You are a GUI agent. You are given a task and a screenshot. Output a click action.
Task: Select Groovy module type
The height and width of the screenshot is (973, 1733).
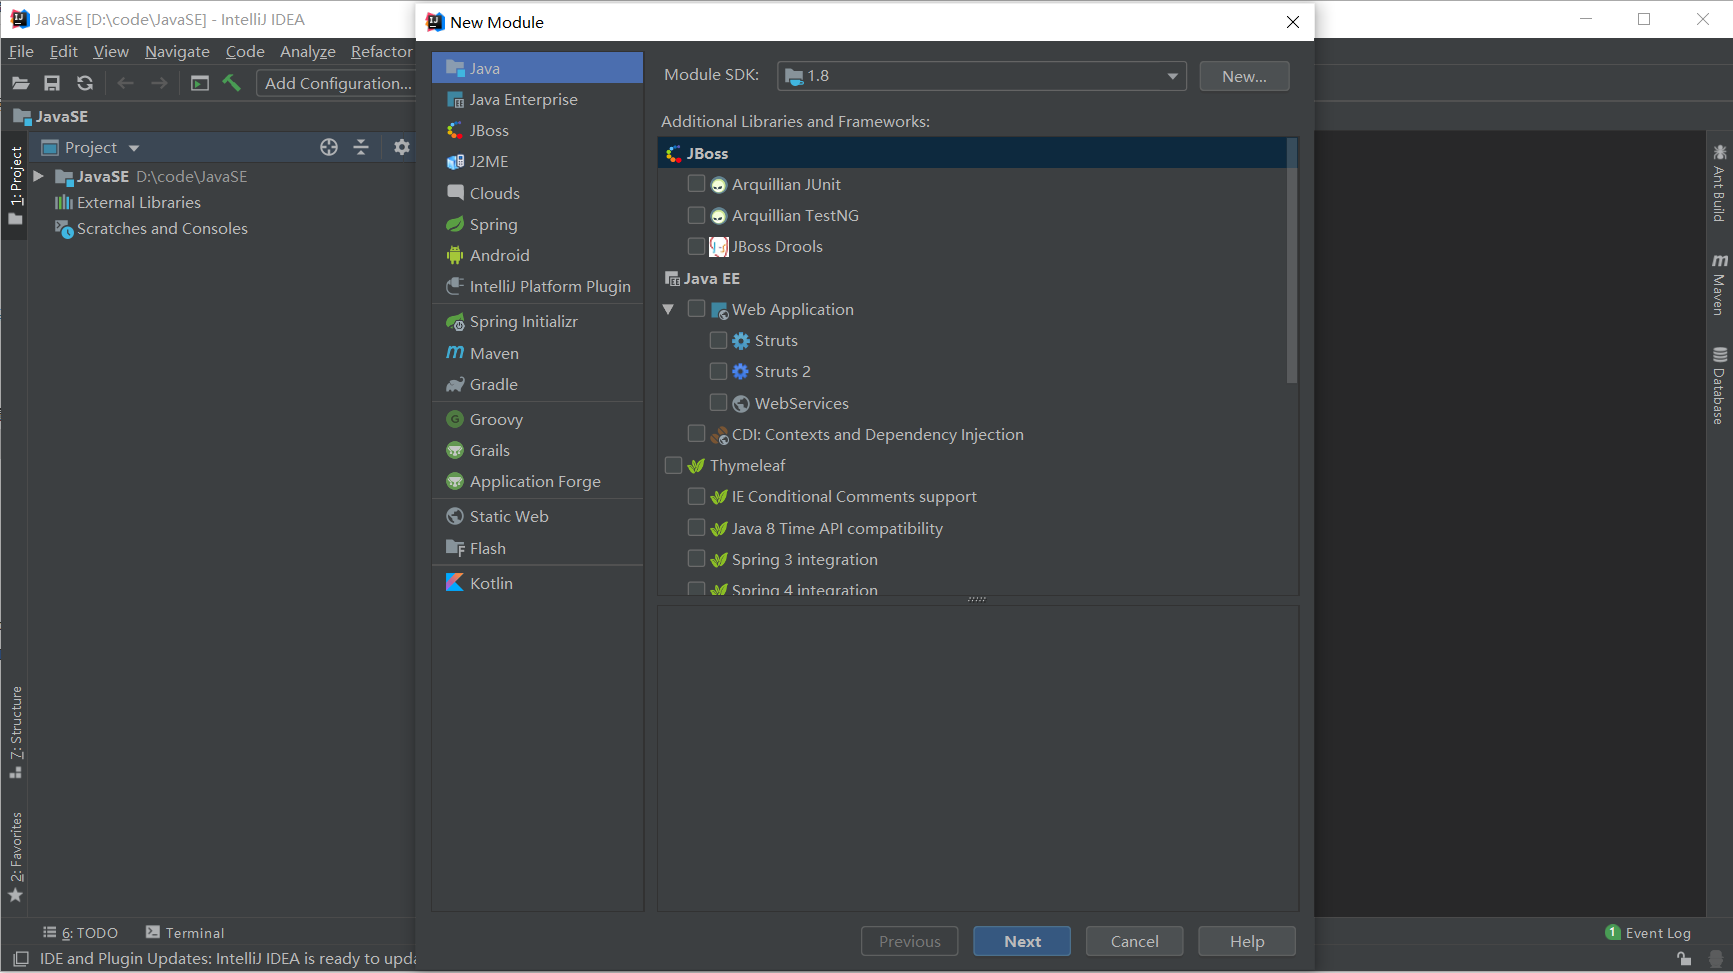click(538, 419)
